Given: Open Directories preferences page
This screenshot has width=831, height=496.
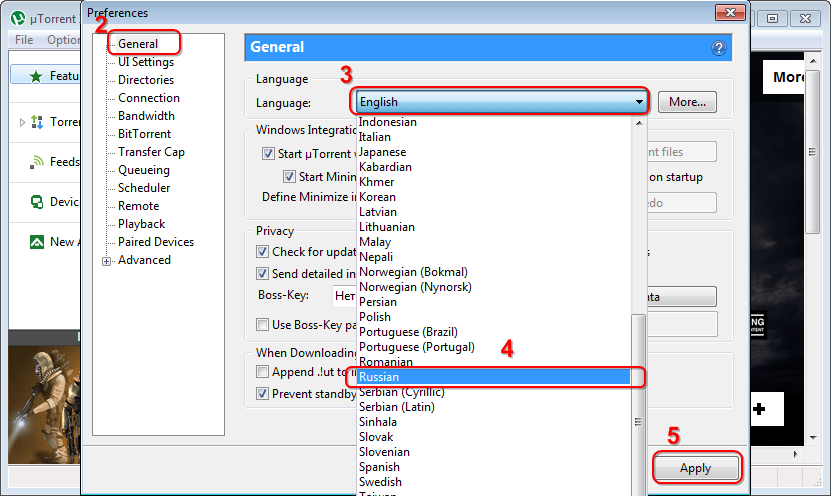Looking at the screenshot, I should tap(146, 80).
